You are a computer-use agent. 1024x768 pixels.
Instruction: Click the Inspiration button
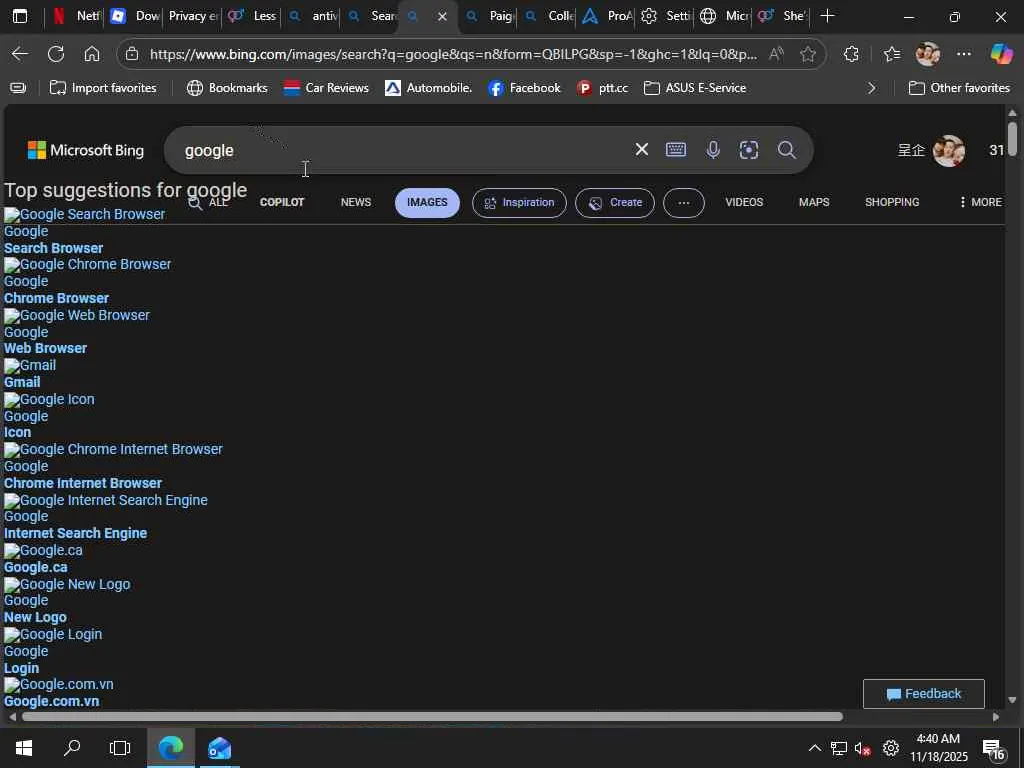click(519, 202)
